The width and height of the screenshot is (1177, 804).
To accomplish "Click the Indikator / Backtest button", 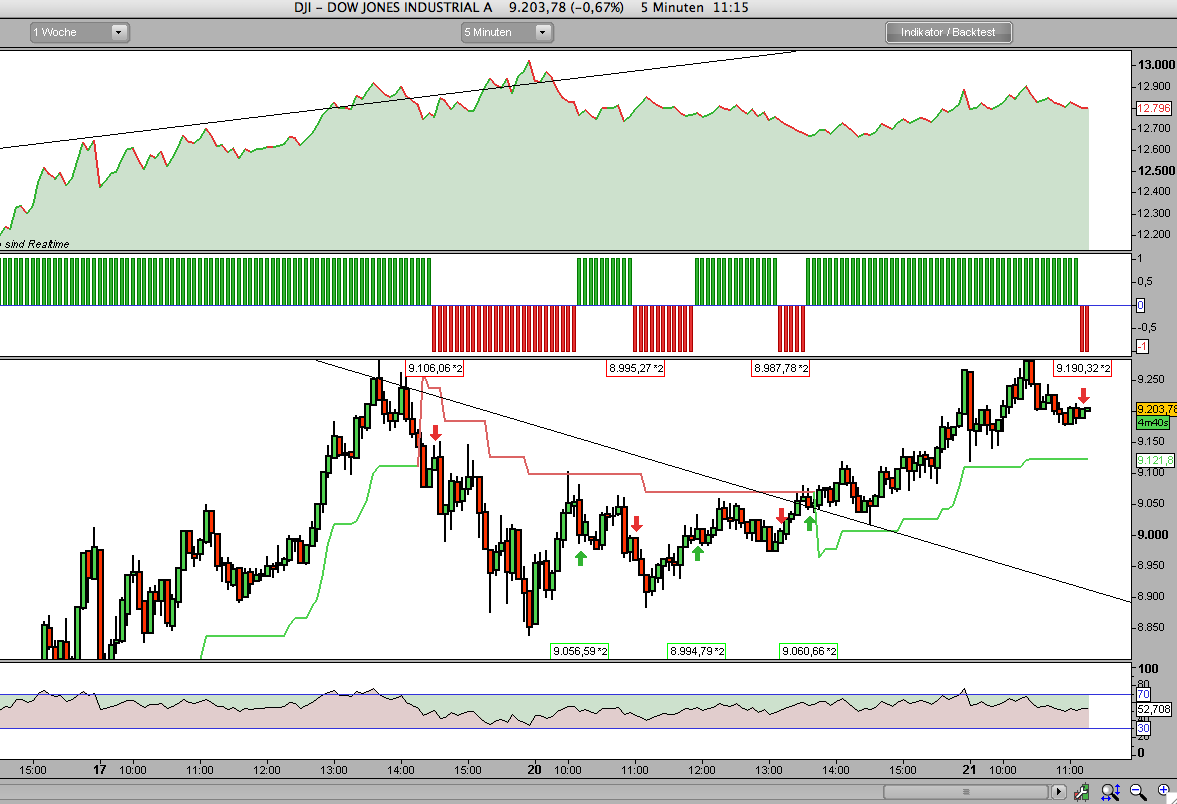I will [948, 32].
